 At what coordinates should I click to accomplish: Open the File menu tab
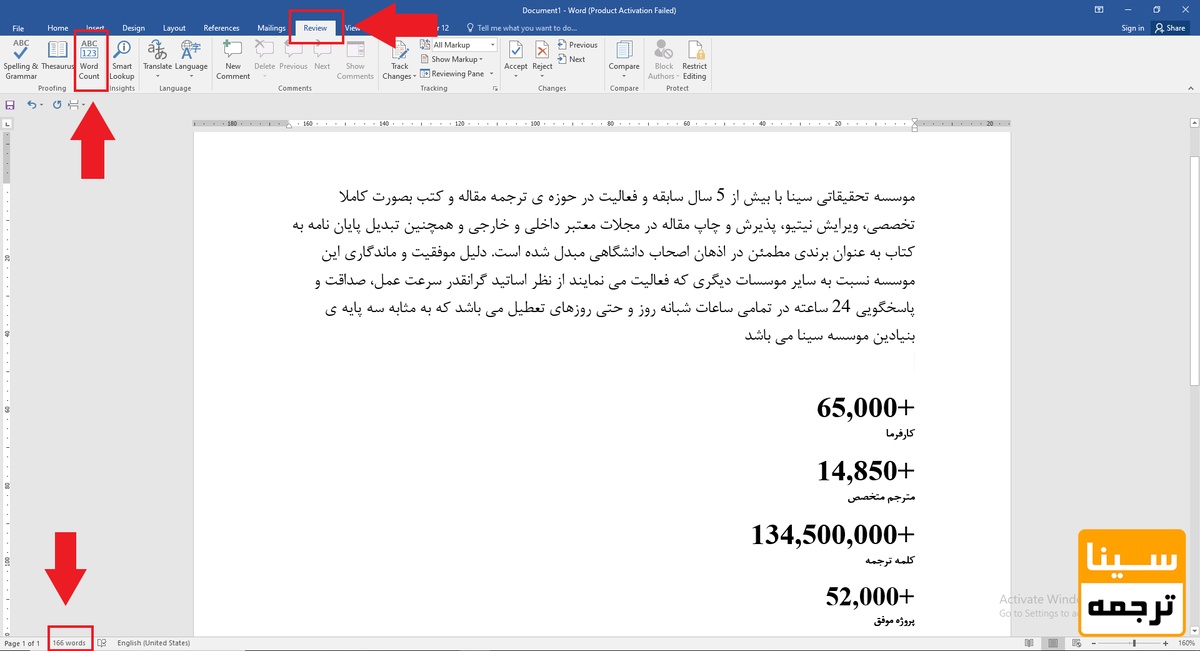click(x=18, y=28)
